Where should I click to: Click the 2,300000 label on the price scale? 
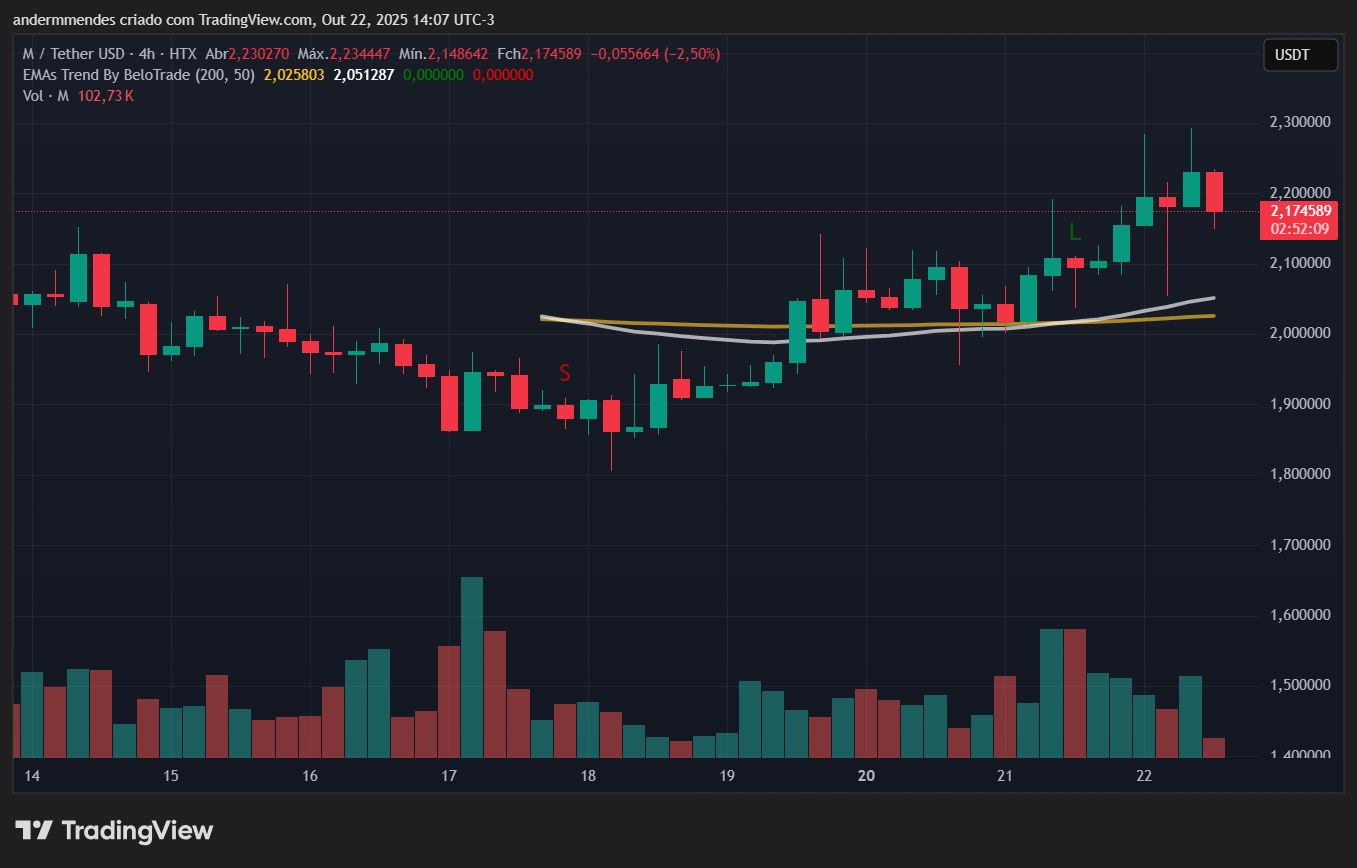1298,121
